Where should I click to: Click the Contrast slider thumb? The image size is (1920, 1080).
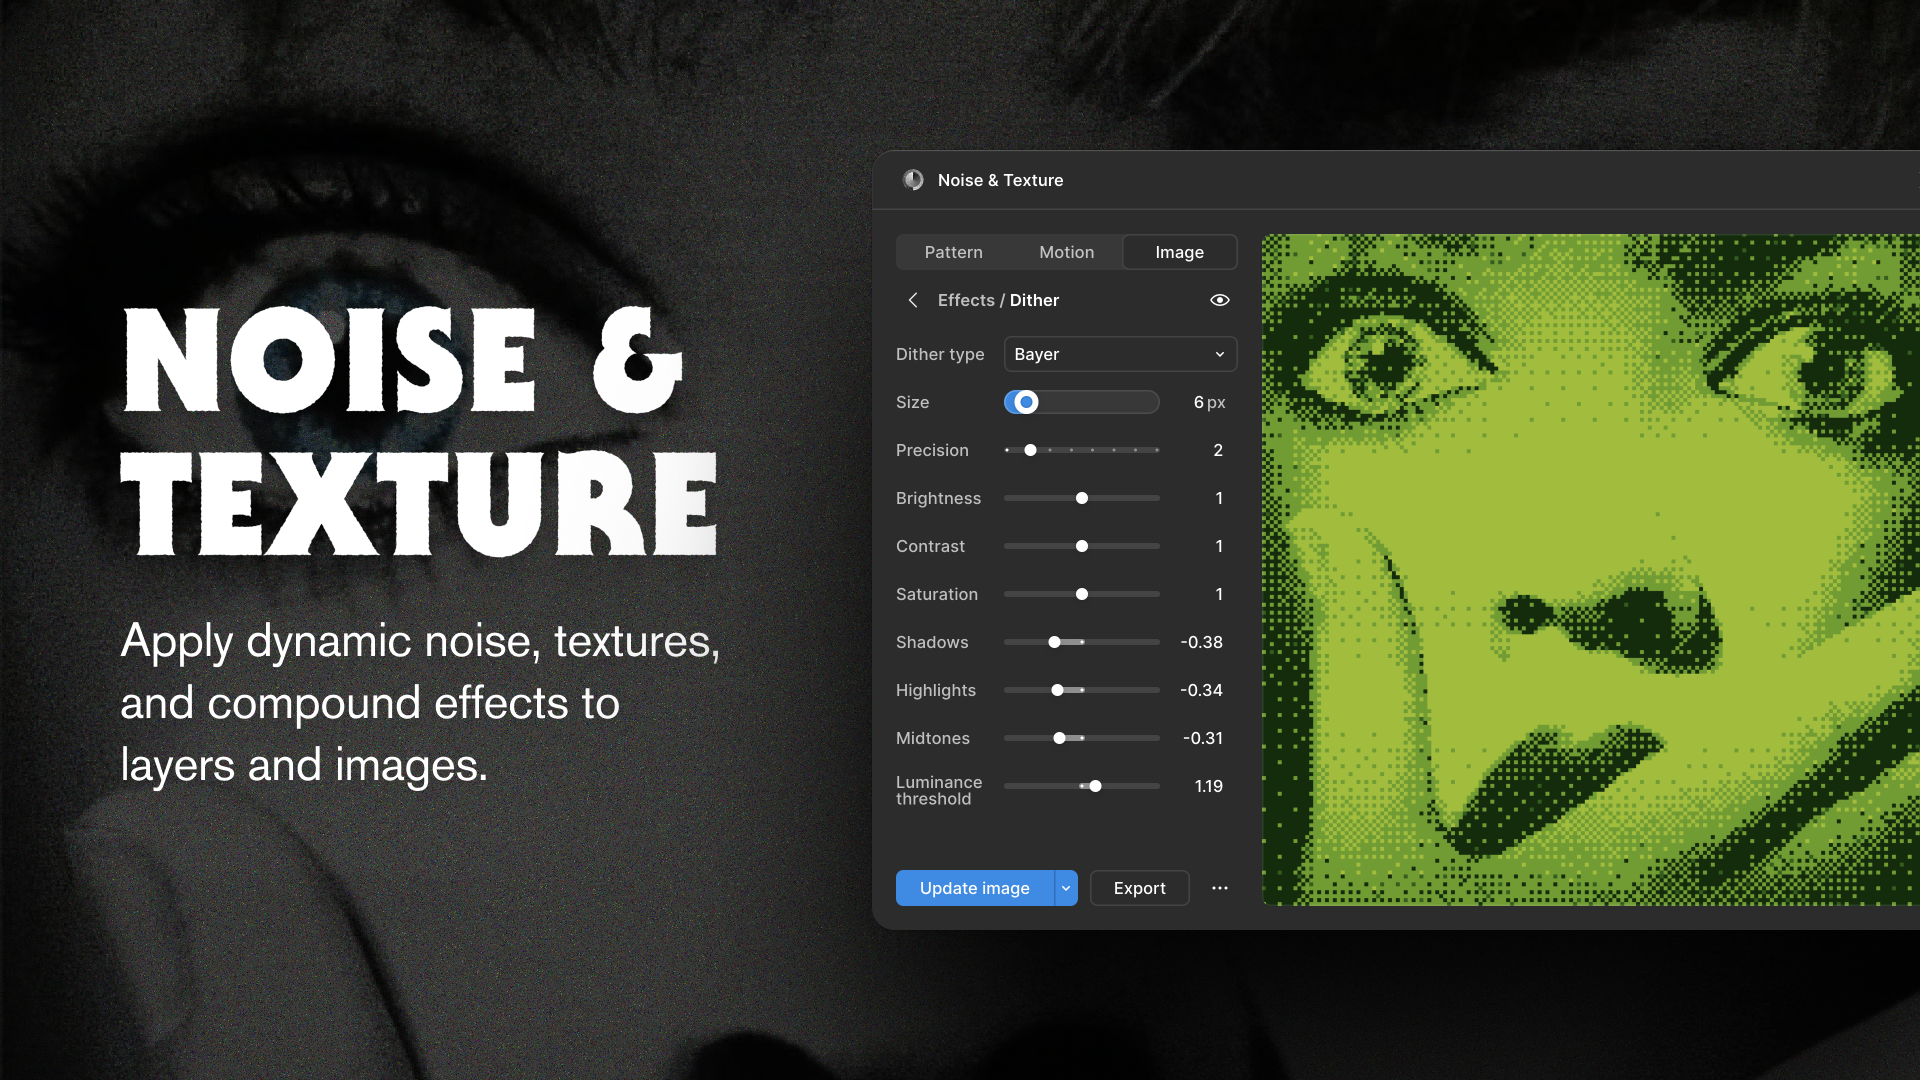(1081, 546)
